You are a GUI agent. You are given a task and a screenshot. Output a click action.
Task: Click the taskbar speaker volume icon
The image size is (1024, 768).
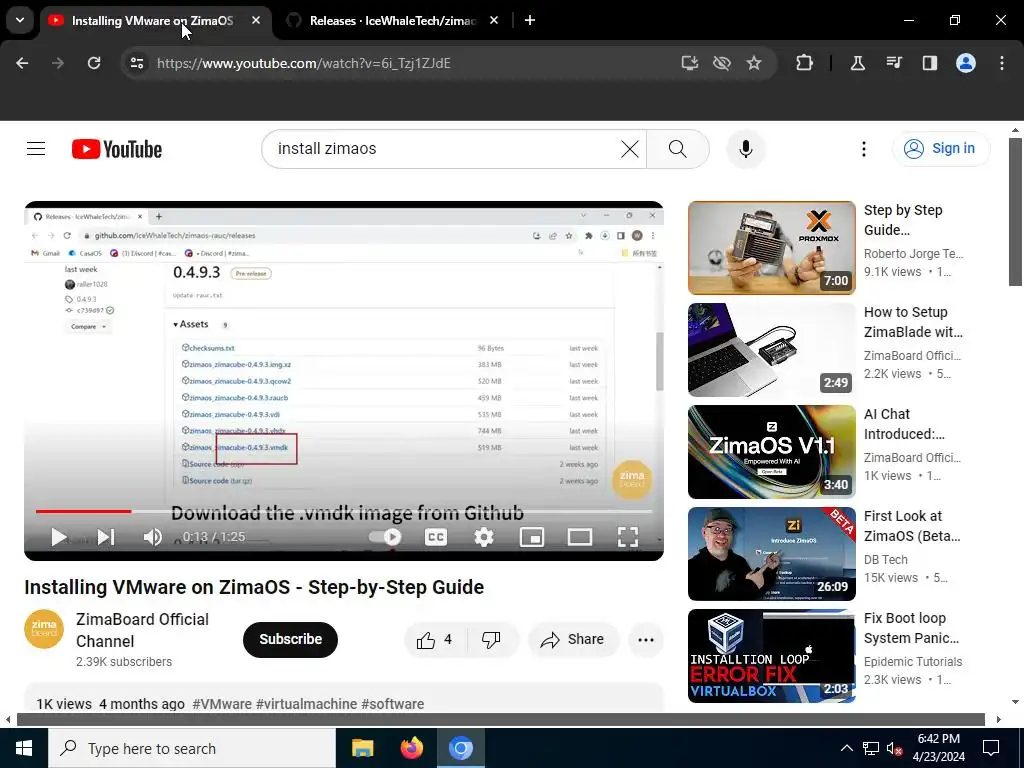(894, 748)
